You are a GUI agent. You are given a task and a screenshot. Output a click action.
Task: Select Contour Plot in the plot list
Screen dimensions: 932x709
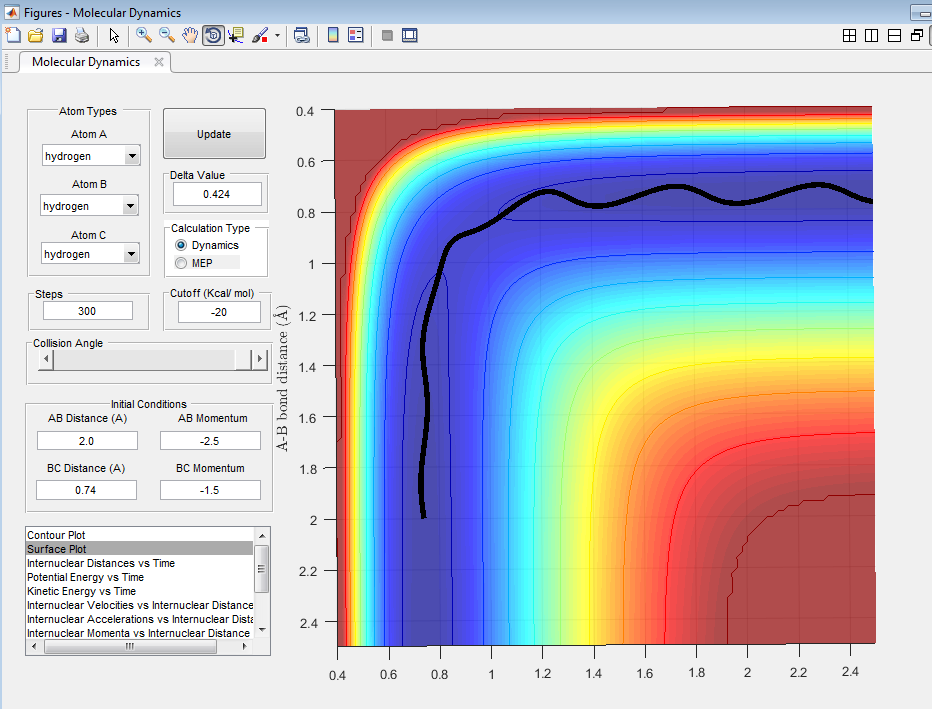(57, 535)
